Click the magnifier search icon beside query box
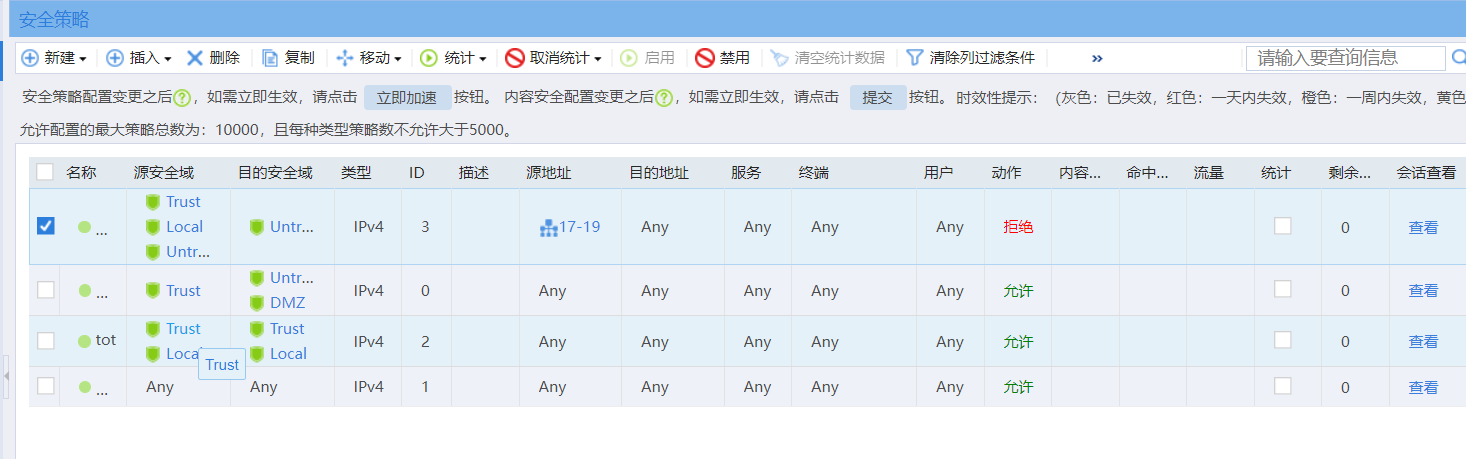 click(x=1459, y=58)
